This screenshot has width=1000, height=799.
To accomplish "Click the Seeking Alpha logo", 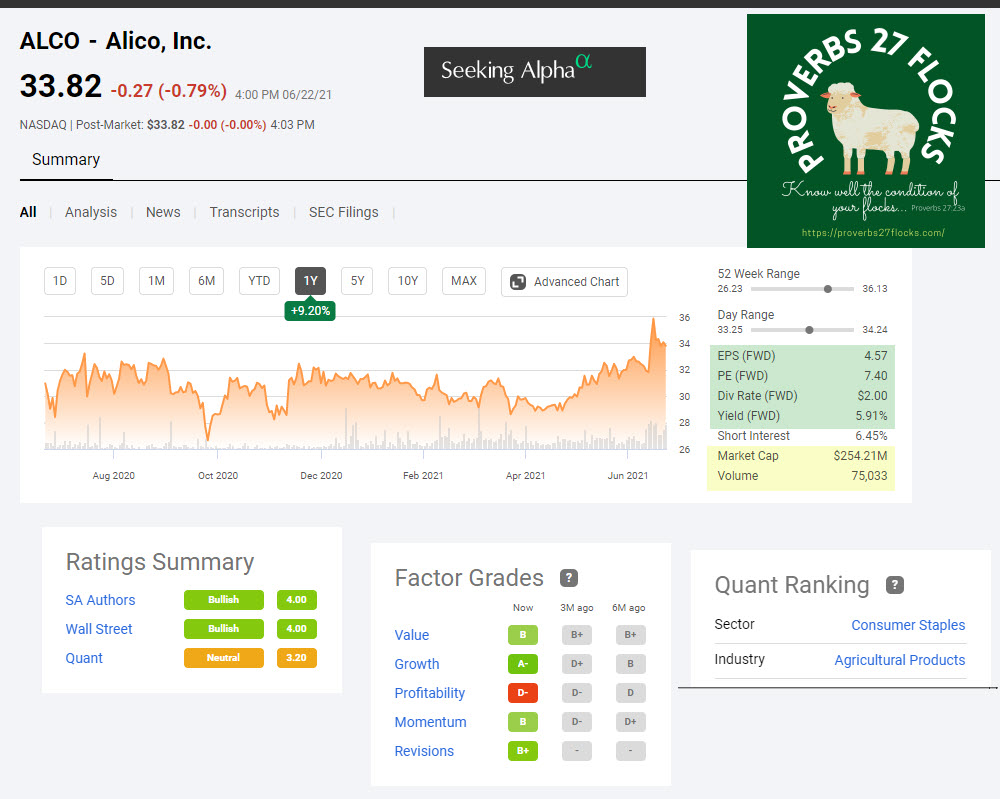I will pos(534,71).
